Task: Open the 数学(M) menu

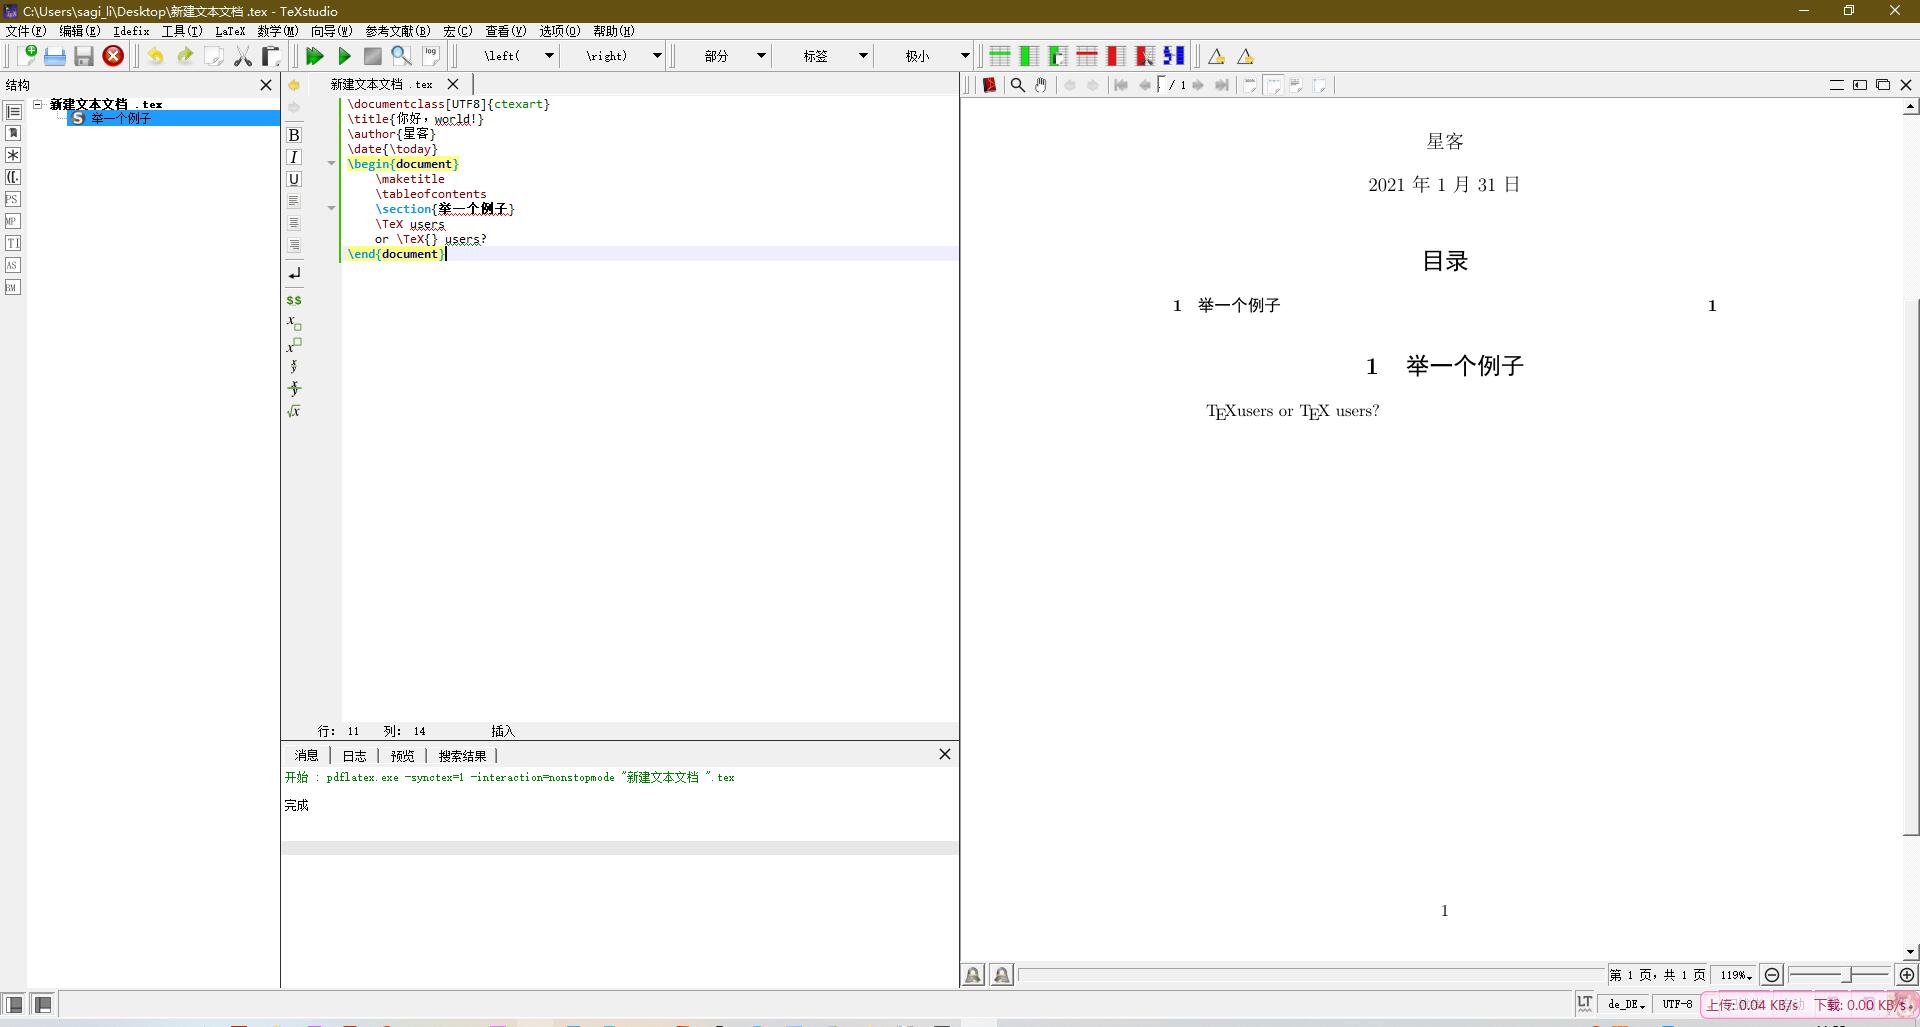Action: 277,31
